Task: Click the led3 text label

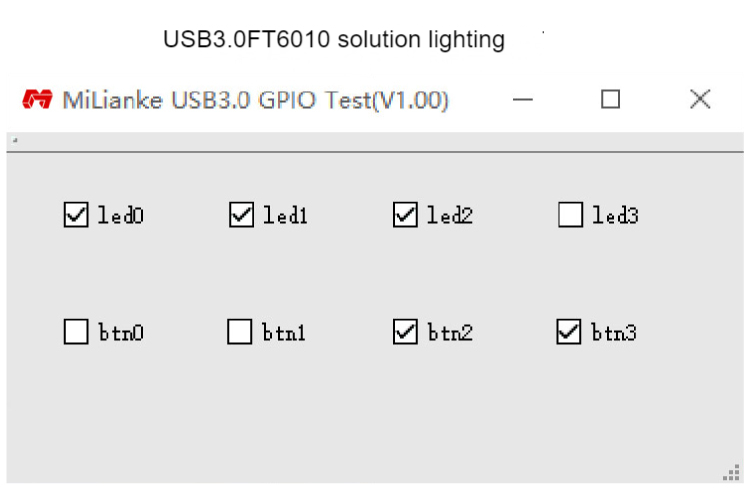Action: [615, 215]
